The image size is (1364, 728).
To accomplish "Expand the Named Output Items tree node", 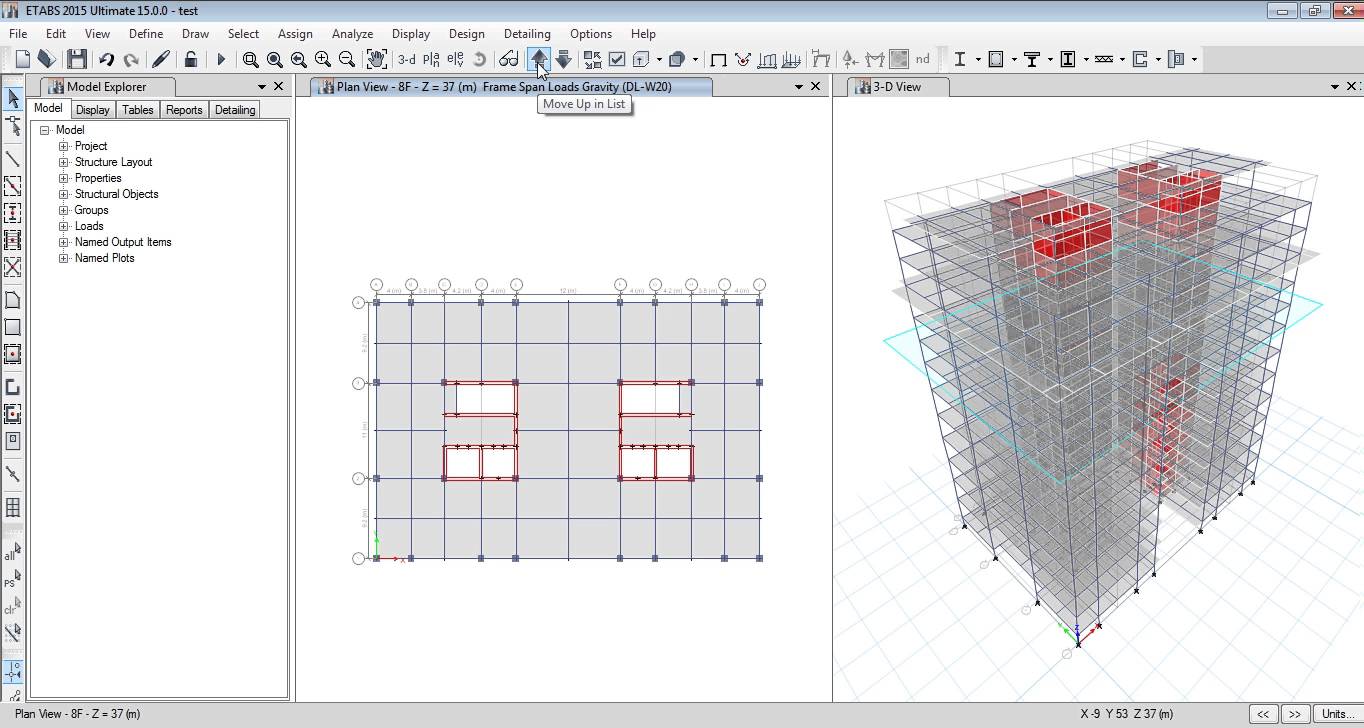I will point(64,242).
